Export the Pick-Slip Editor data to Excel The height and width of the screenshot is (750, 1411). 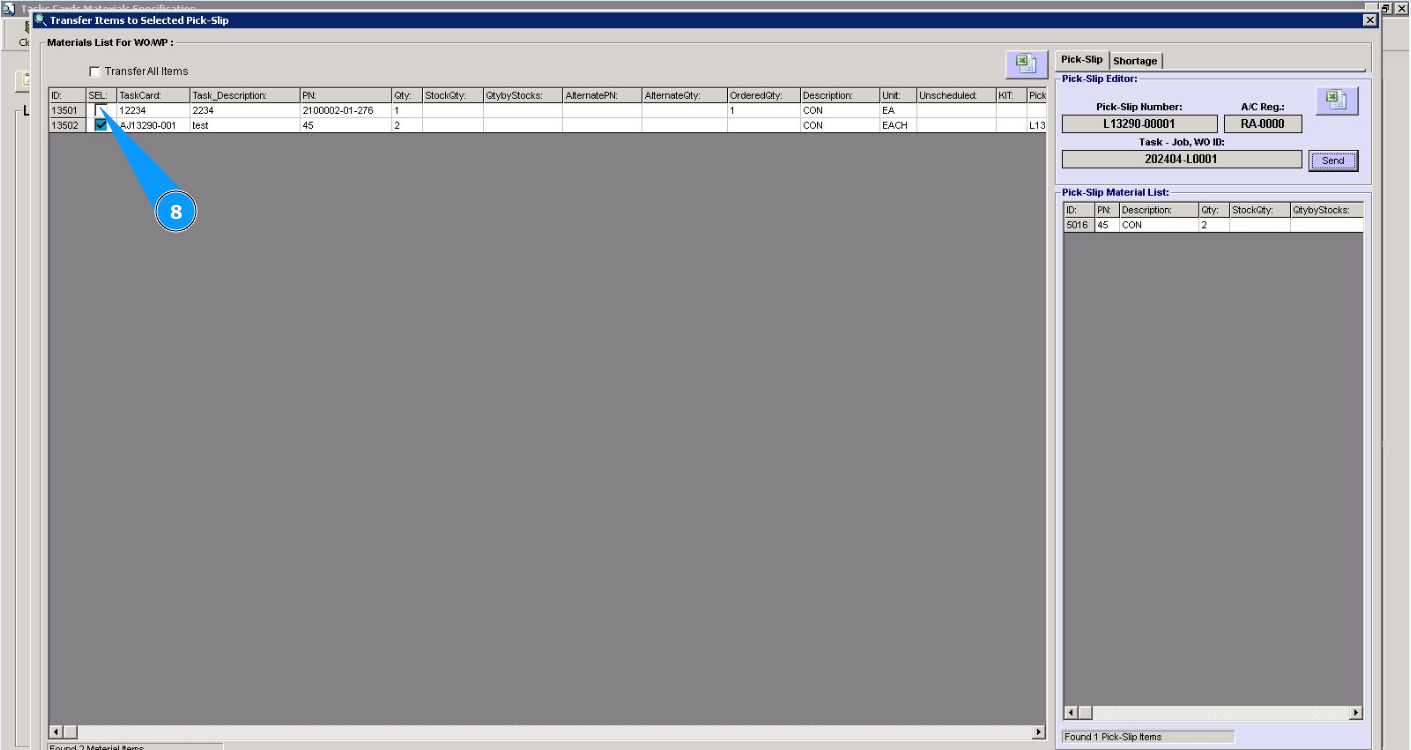click(1336, 100)
